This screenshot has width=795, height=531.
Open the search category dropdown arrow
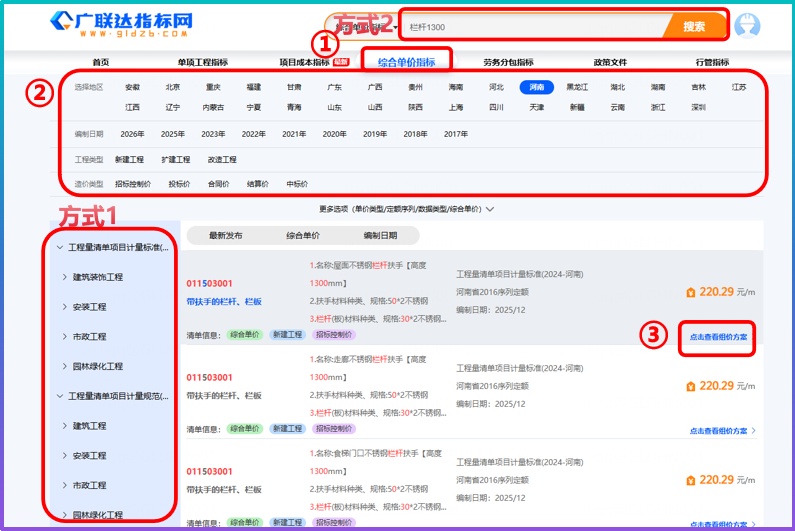click(x=395, y=27)
